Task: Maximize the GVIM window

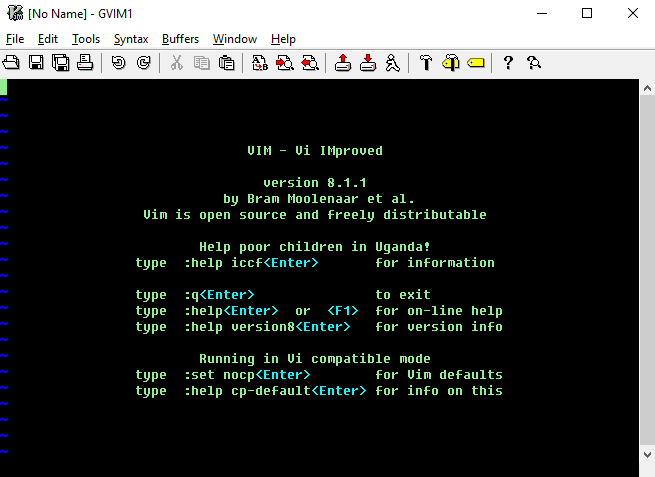Action: pyautogui.click(x=587, y=13)
